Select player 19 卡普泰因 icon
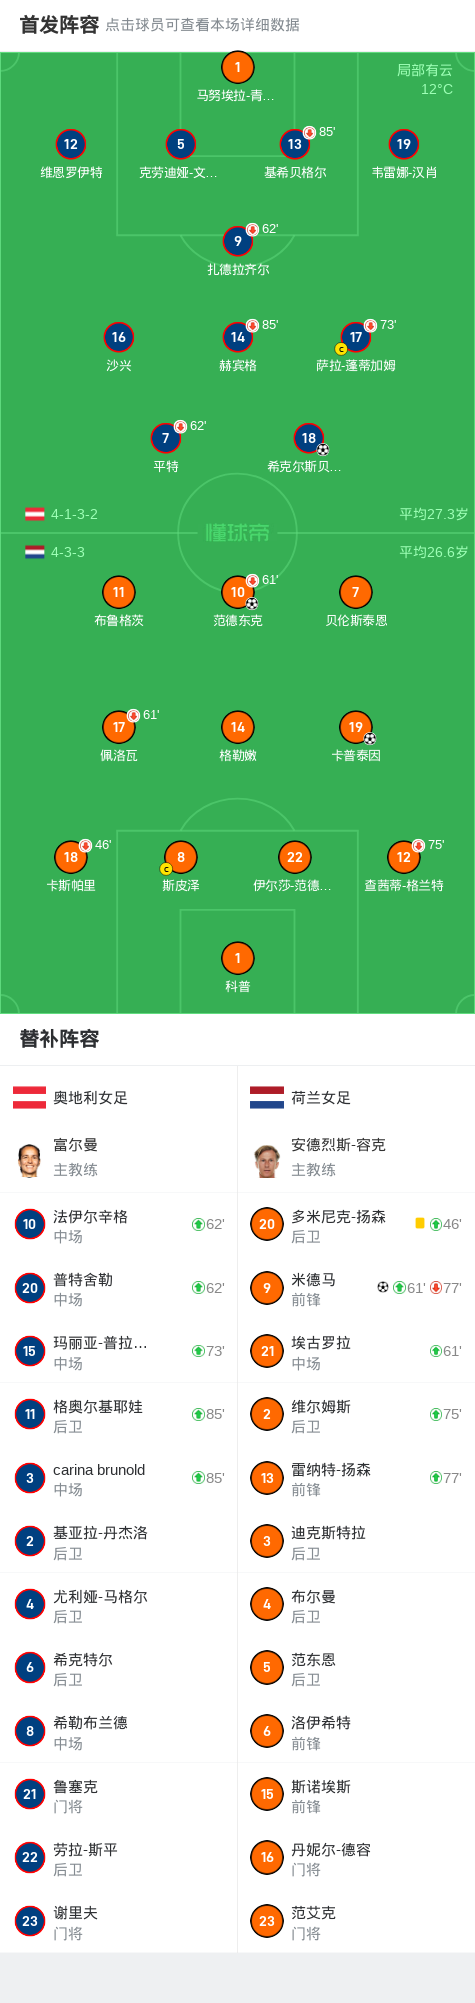This screenshot has height=2003, width=475. (356, 727)
